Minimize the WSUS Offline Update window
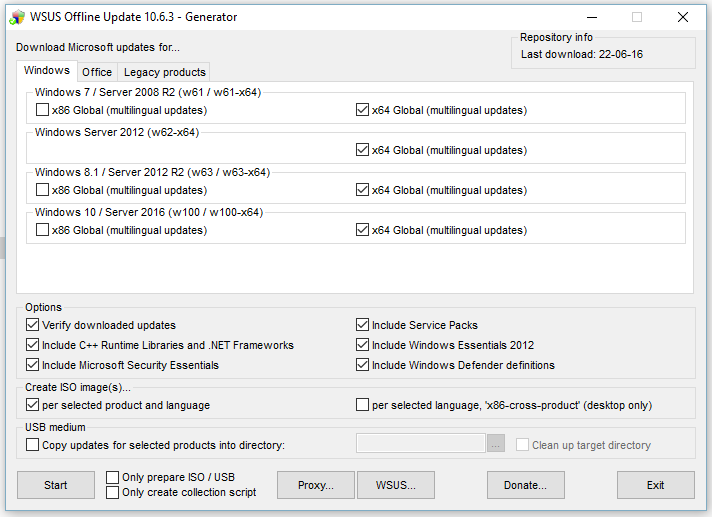Viewport: 712px width, 517px height. coord(592,17)
